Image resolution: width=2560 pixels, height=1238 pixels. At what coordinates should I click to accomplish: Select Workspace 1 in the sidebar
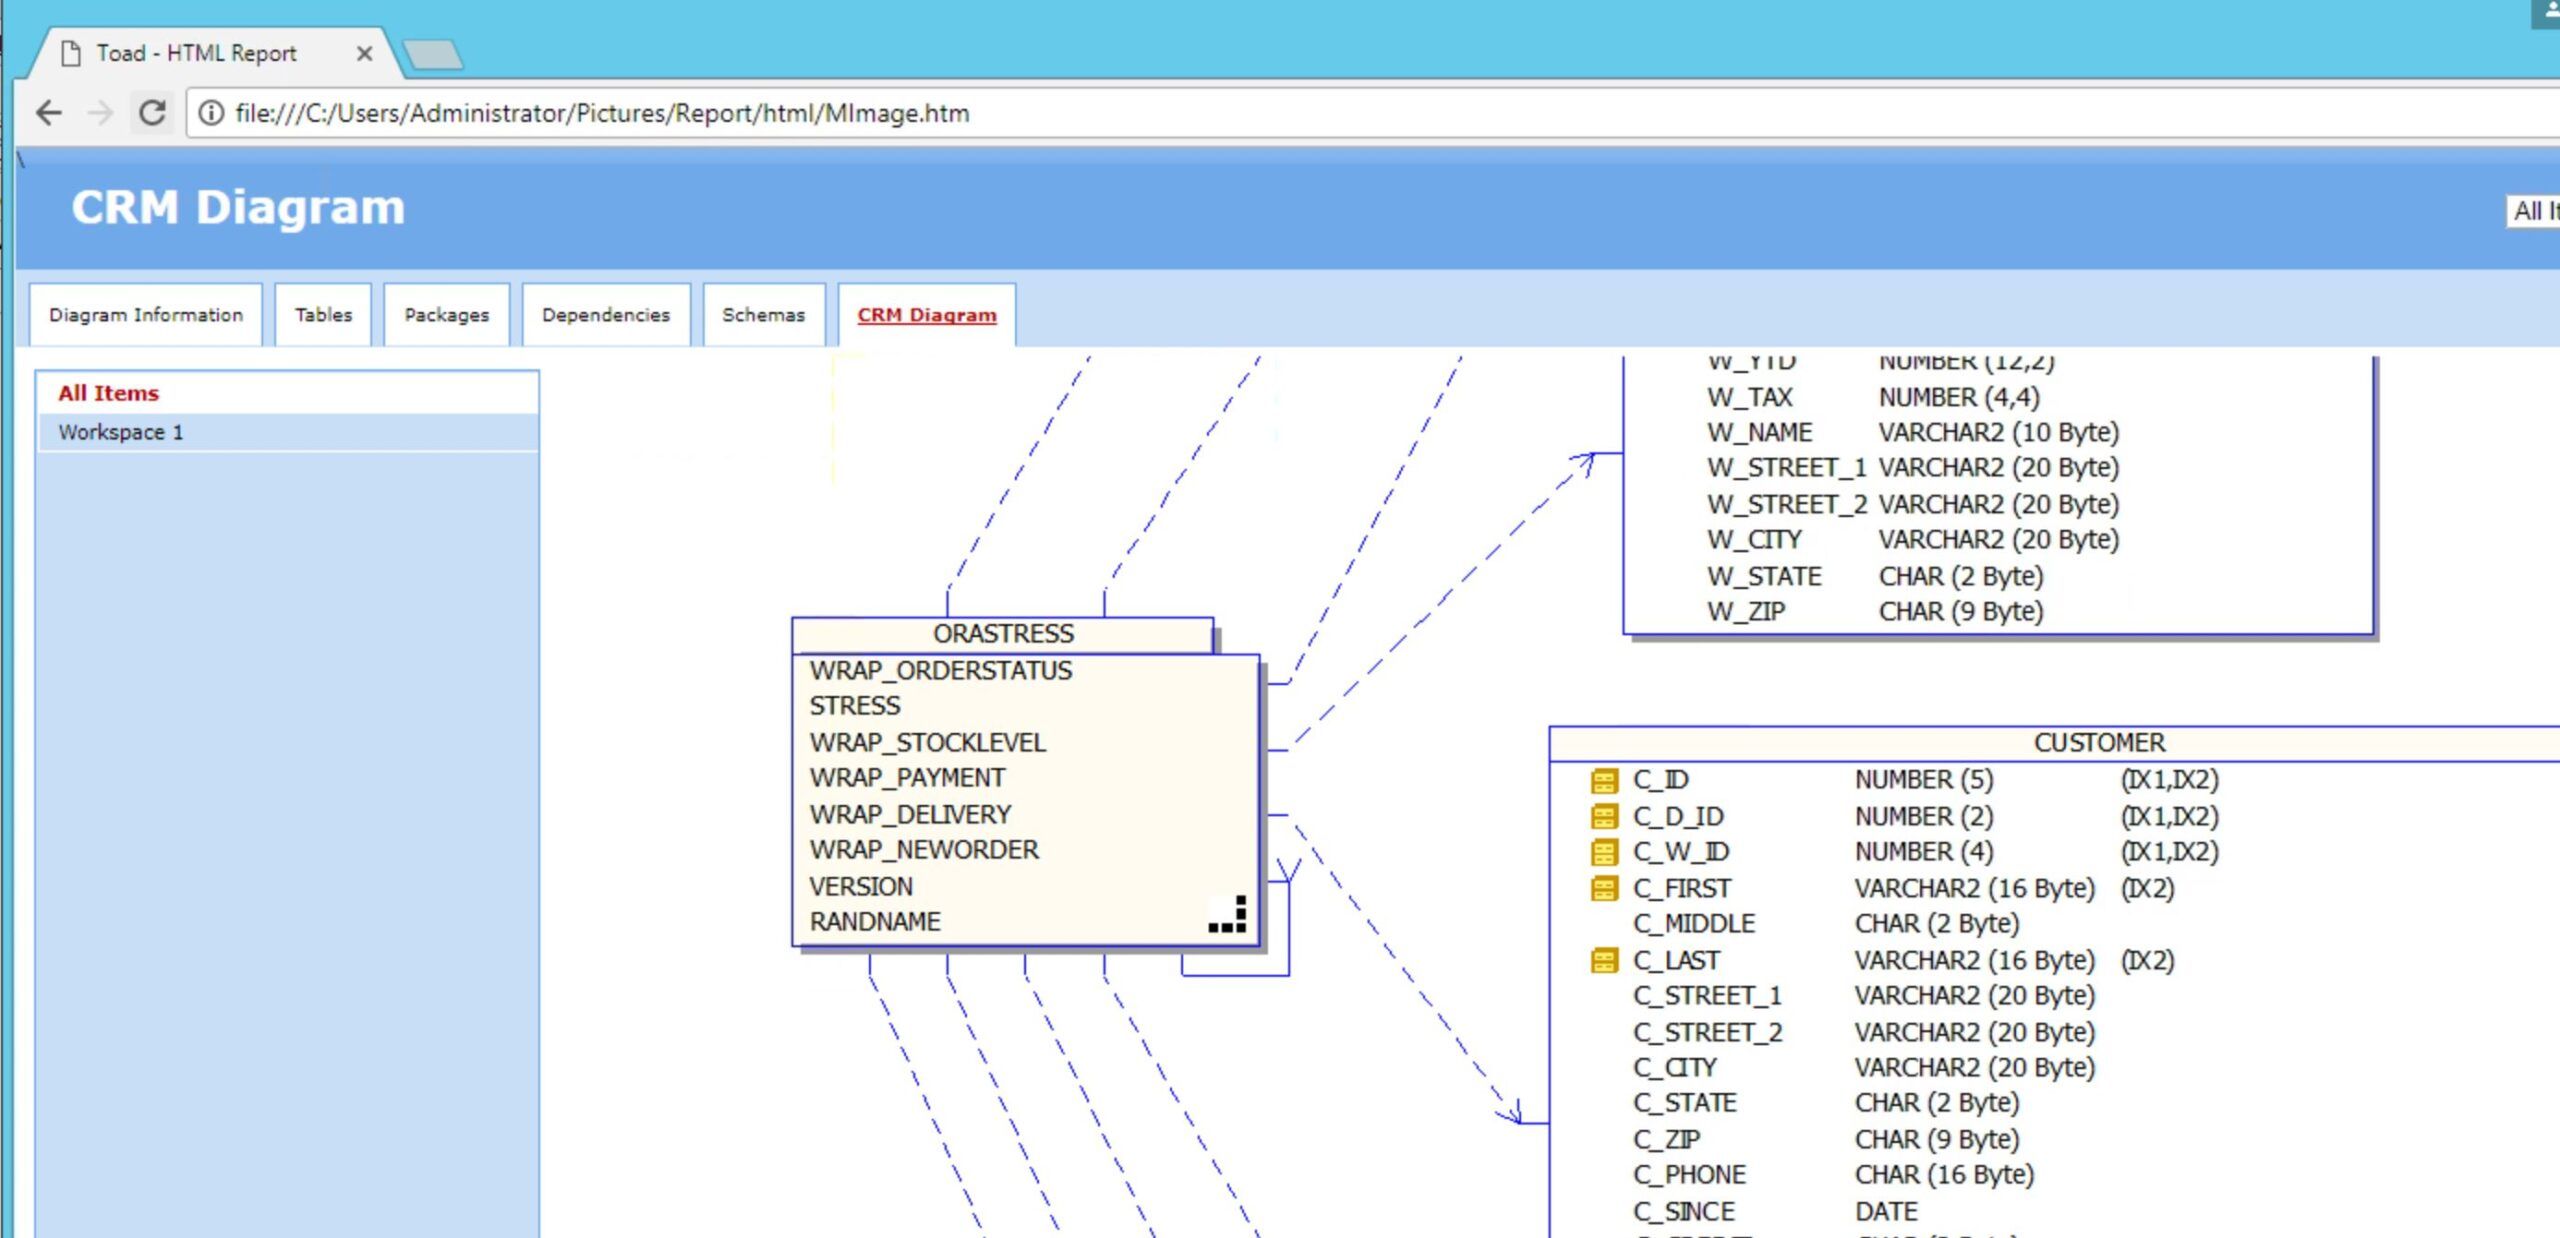pyautogui.click(x=119, y=432)
